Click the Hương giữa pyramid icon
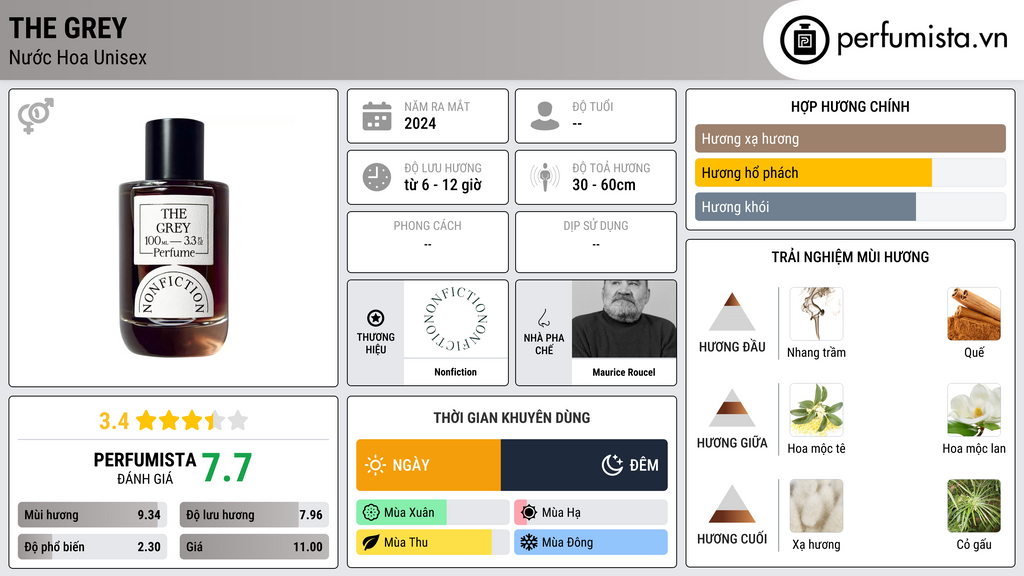The height and width of the screenshot is (576, 1024). 732,409
